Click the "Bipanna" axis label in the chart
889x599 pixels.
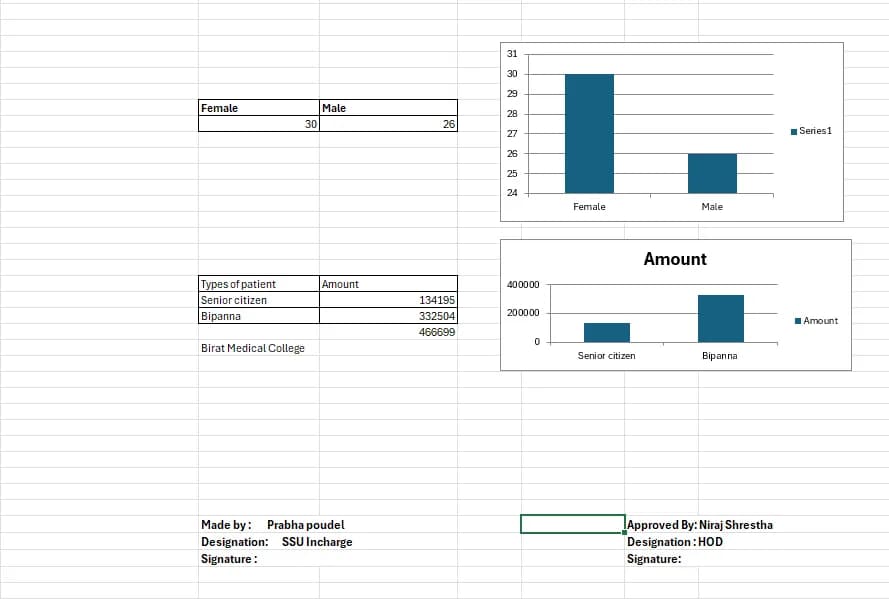click(x=719, y=356)
